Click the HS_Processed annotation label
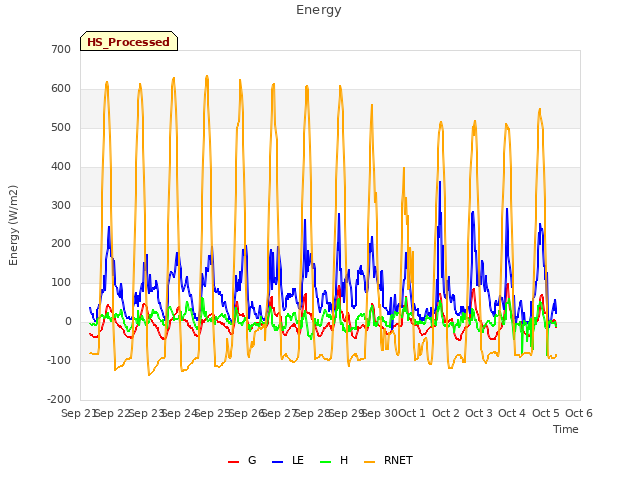640x480 pixels. pos(129,42)
